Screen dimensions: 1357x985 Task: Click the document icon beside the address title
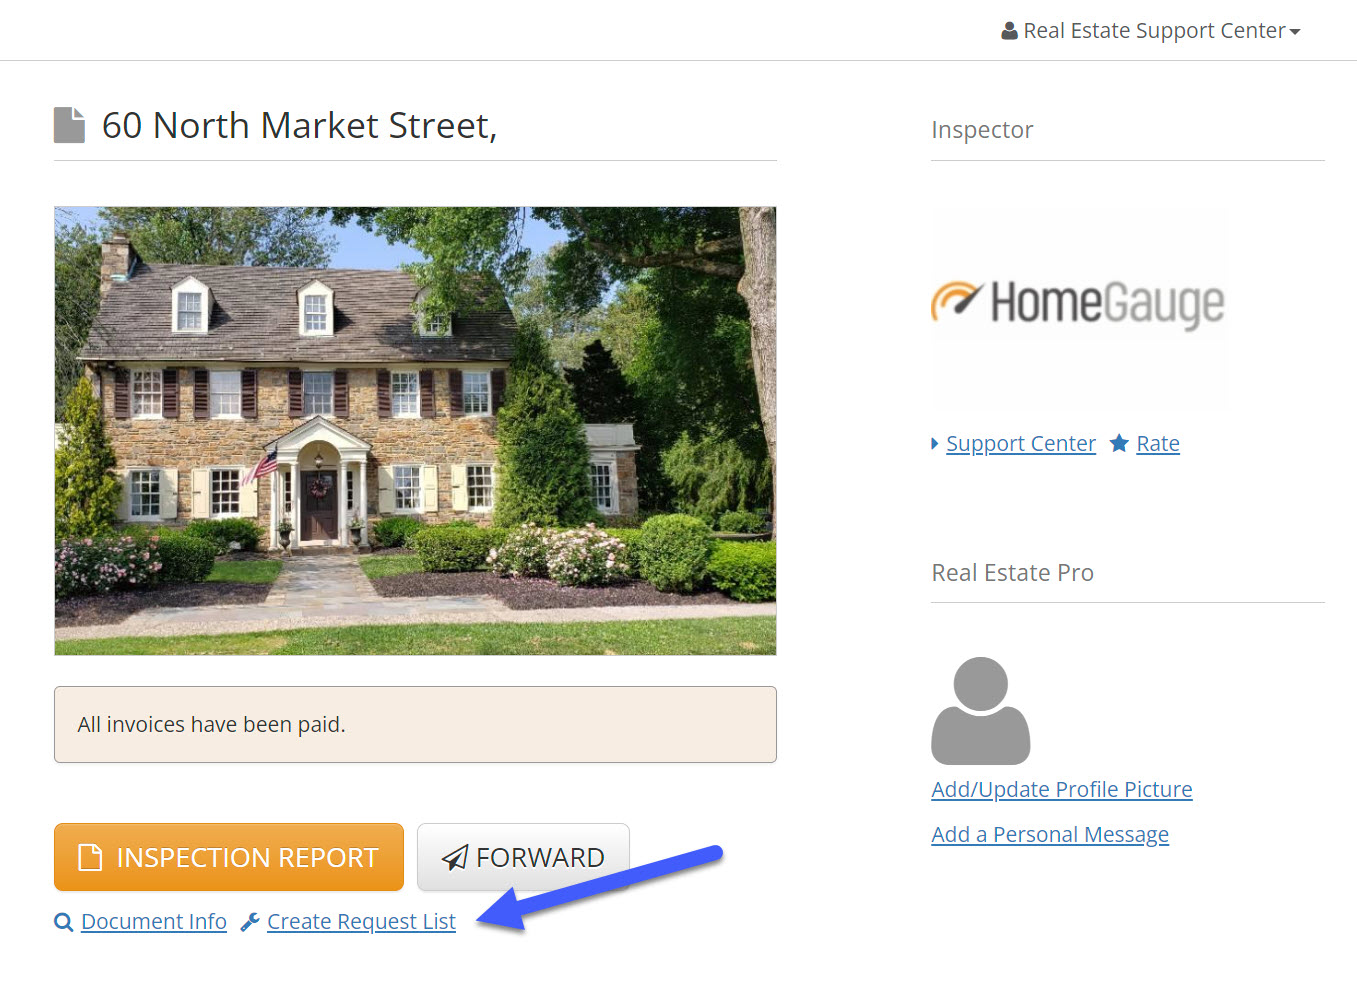pyautogui.click(x=69, y=125)
